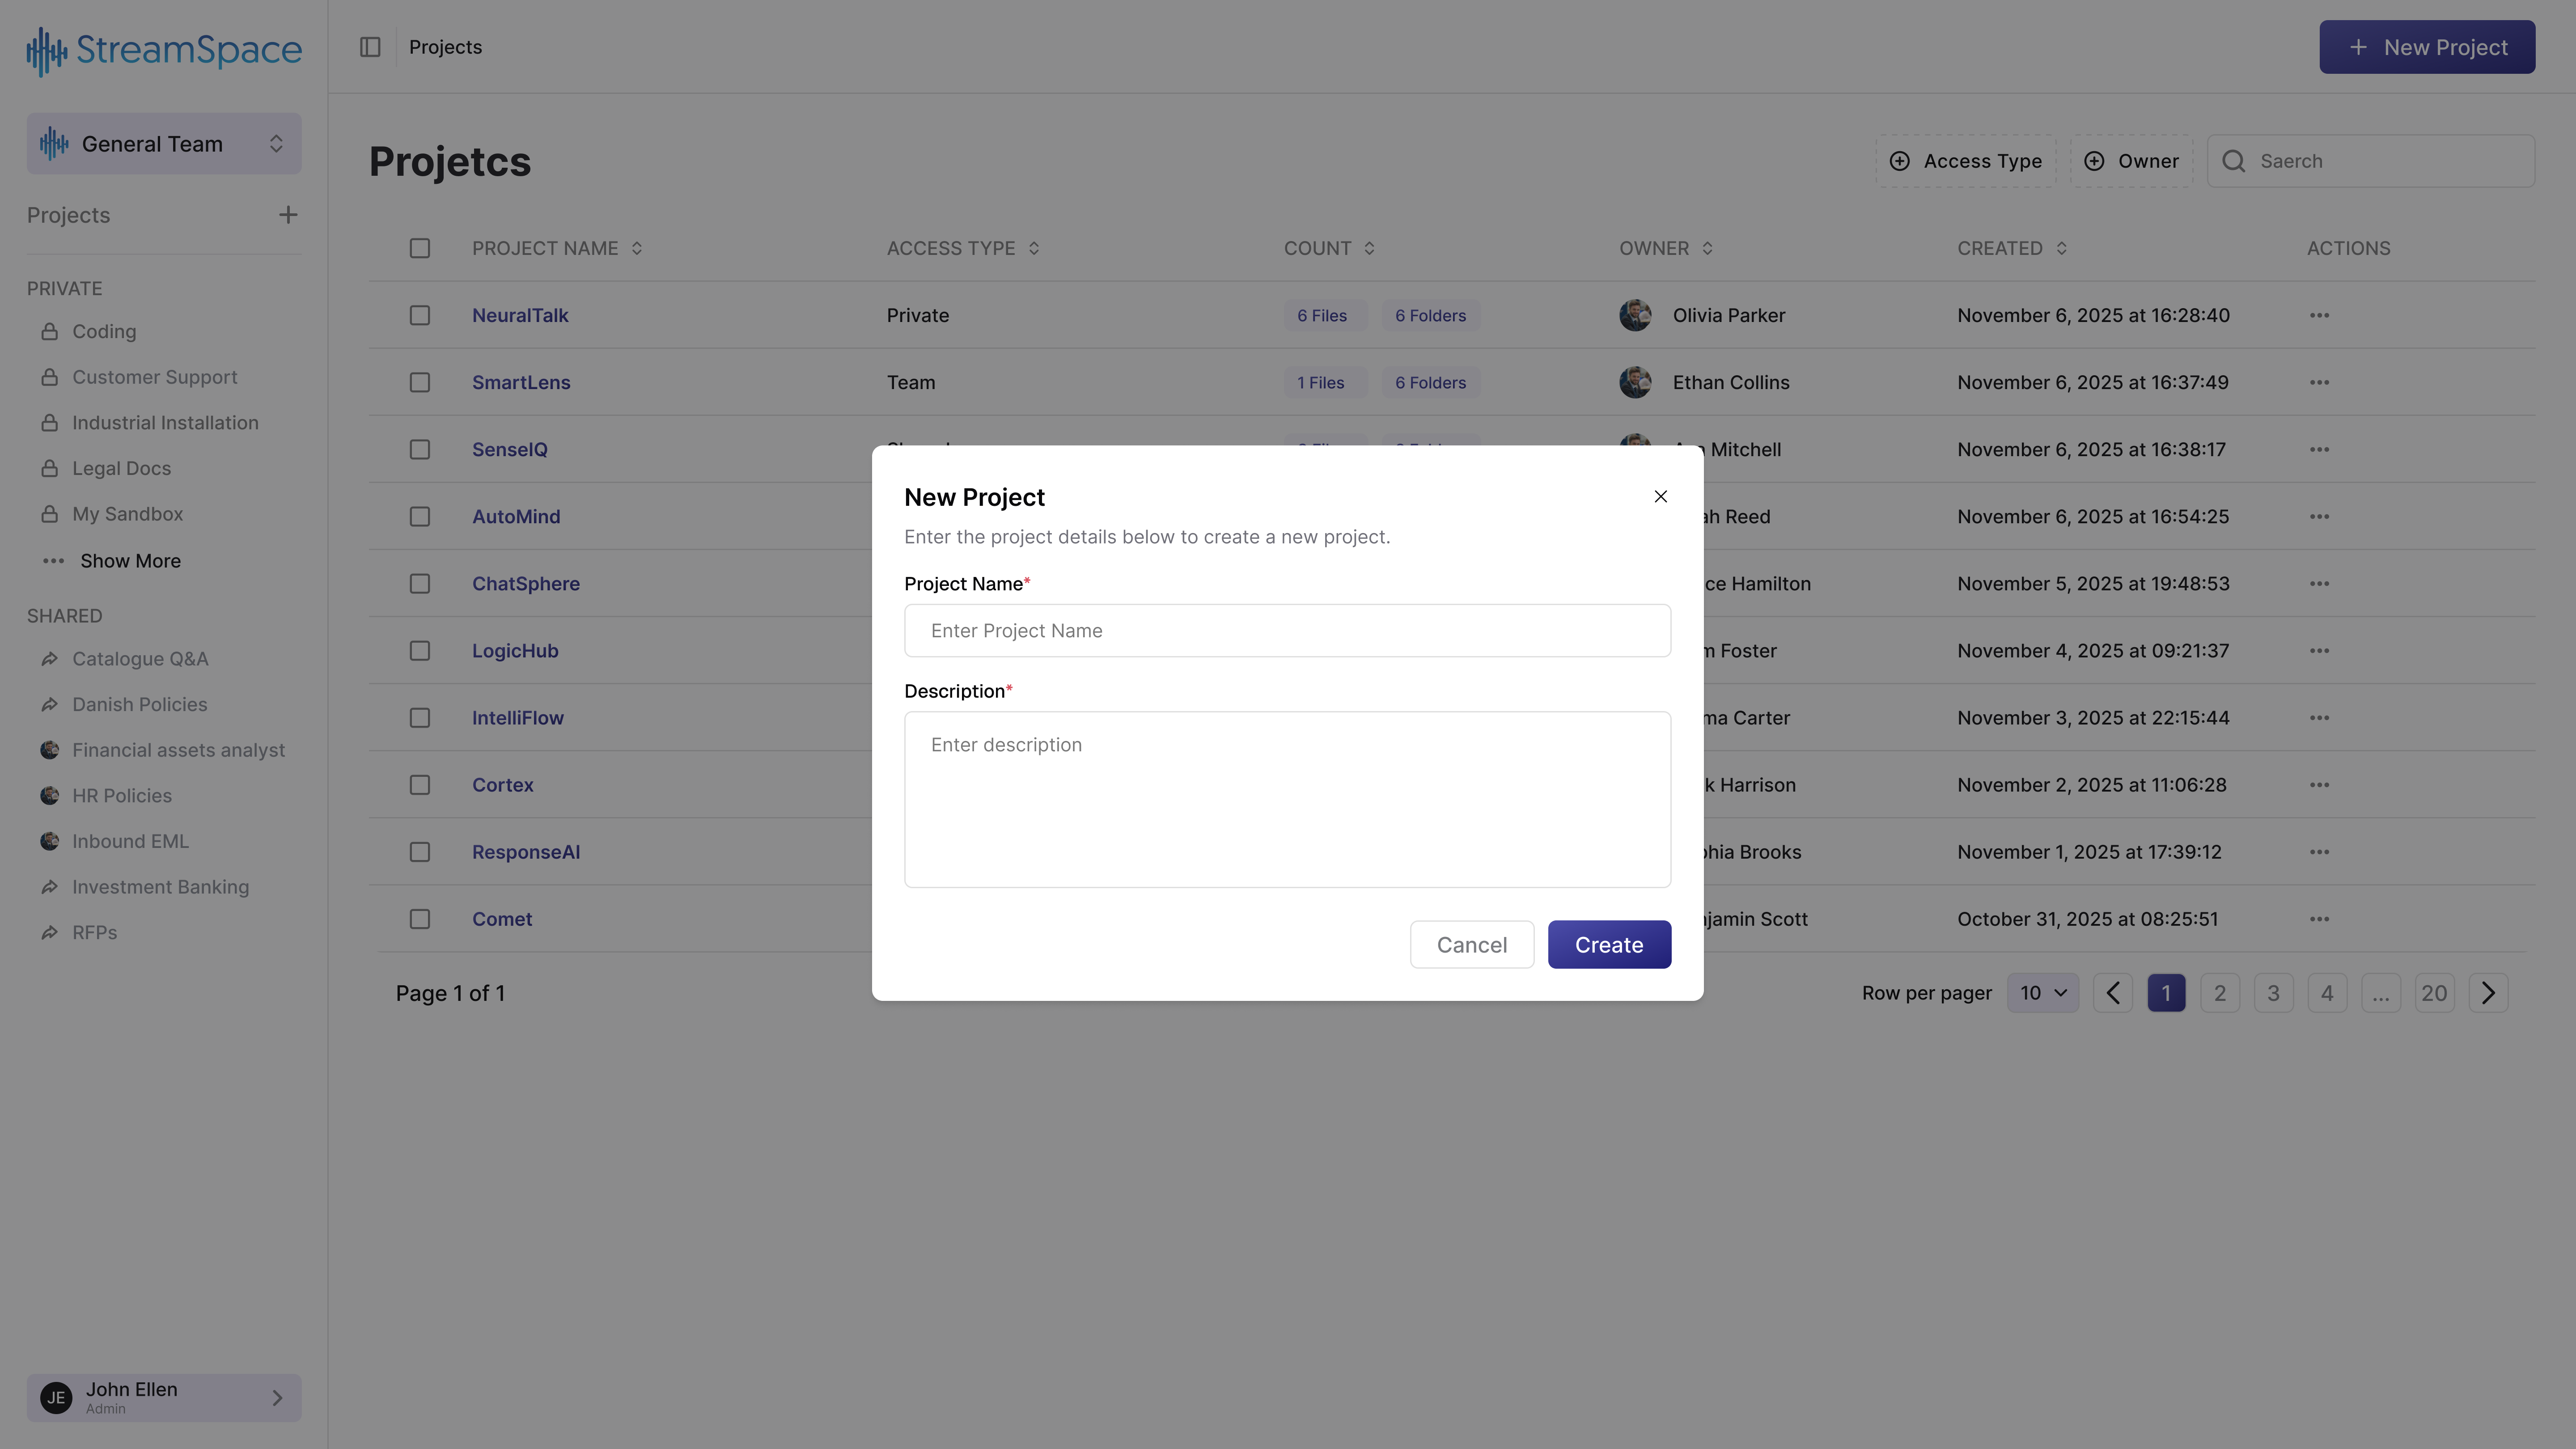Open the Cortex project link
This screenshot has height=1449, width=2576.
tap(503, 785)
